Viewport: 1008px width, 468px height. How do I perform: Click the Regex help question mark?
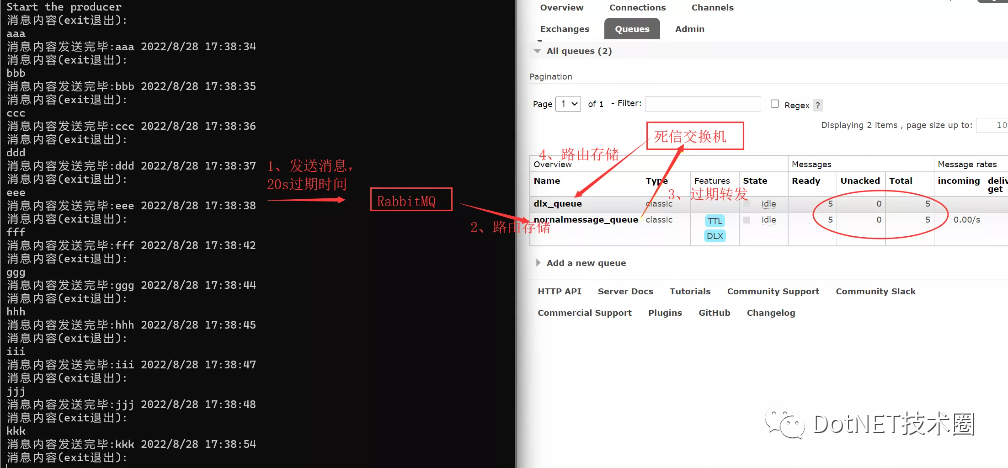(818, 105)
